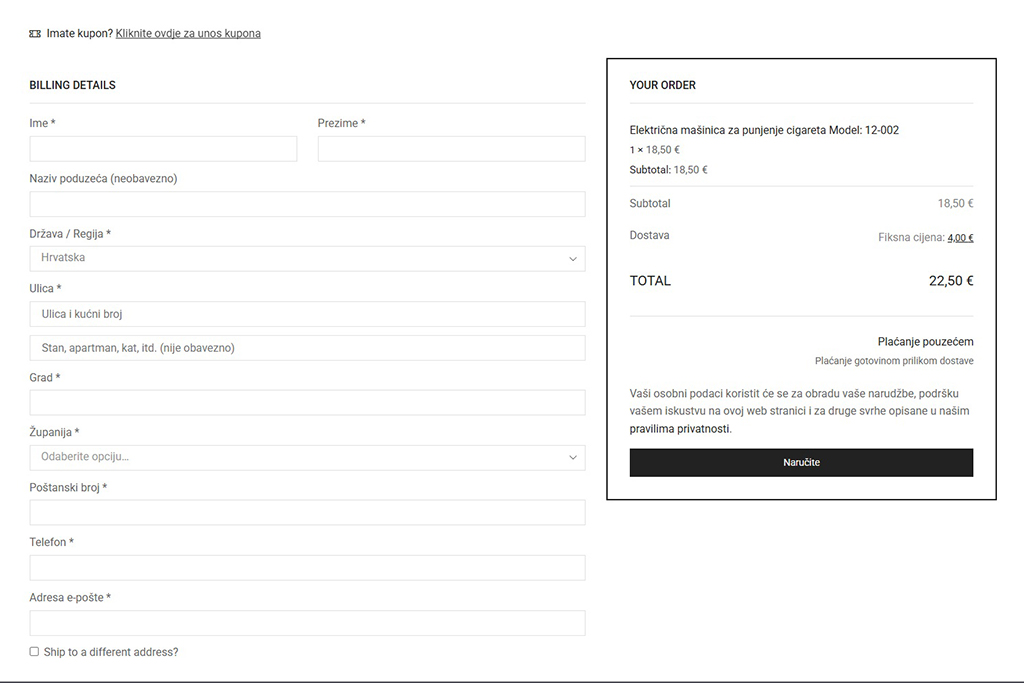The width and height of the screenshot is (1024, 683).
Task: Open the 'Kliknite ovdje za unos kupona' link
Action: (x=188, y=34)
